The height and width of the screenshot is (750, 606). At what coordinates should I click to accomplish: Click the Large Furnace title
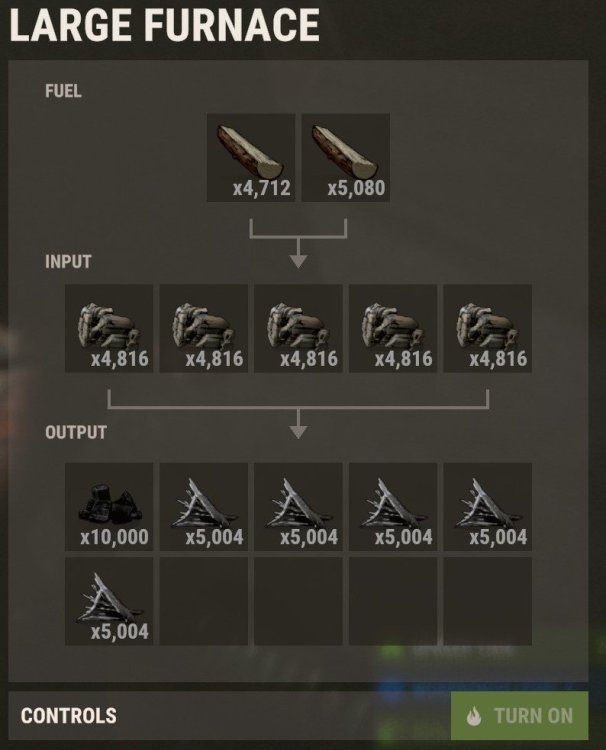tap(164, 25)
